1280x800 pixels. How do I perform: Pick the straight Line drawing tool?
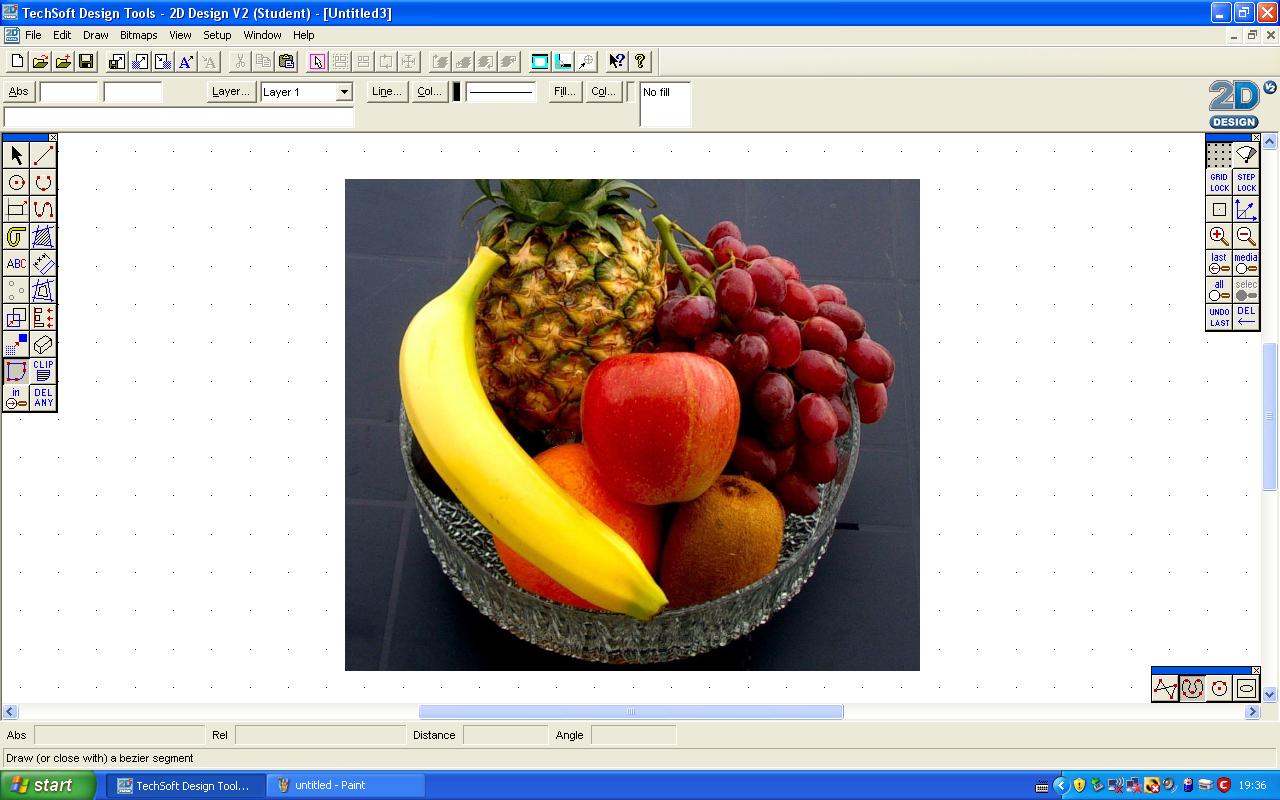pos(43,155)
